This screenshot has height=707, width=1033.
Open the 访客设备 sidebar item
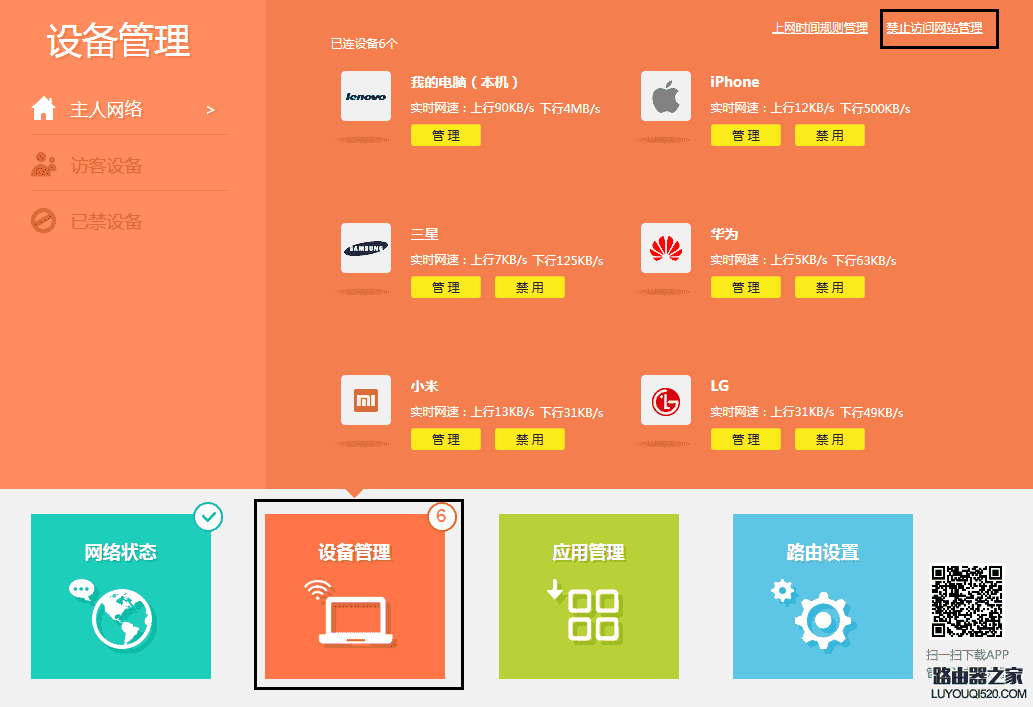(x=128, y=165)
